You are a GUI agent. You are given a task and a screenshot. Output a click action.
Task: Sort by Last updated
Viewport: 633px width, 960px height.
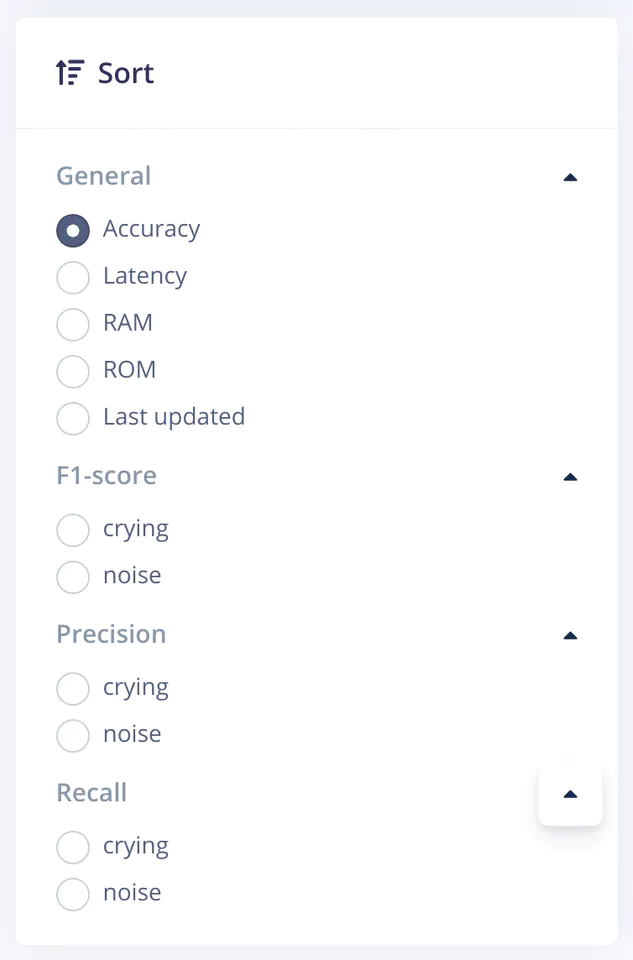point(73,418)
